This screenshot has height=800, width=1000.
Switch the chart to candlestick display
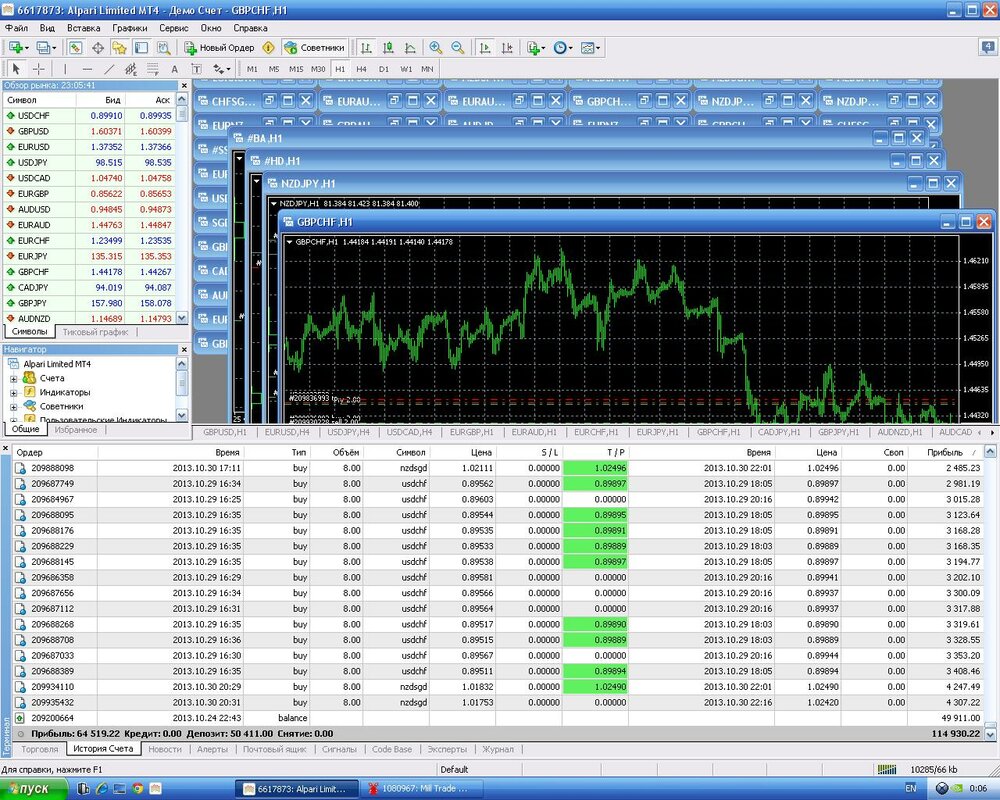pos(389,47)
